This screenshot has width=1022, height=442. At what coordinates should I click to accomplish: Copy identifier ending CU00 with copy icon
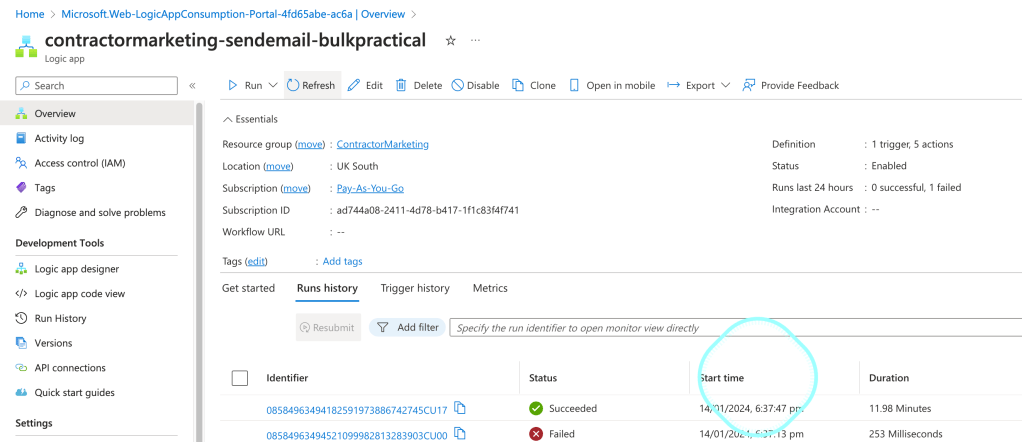[460, 433]
